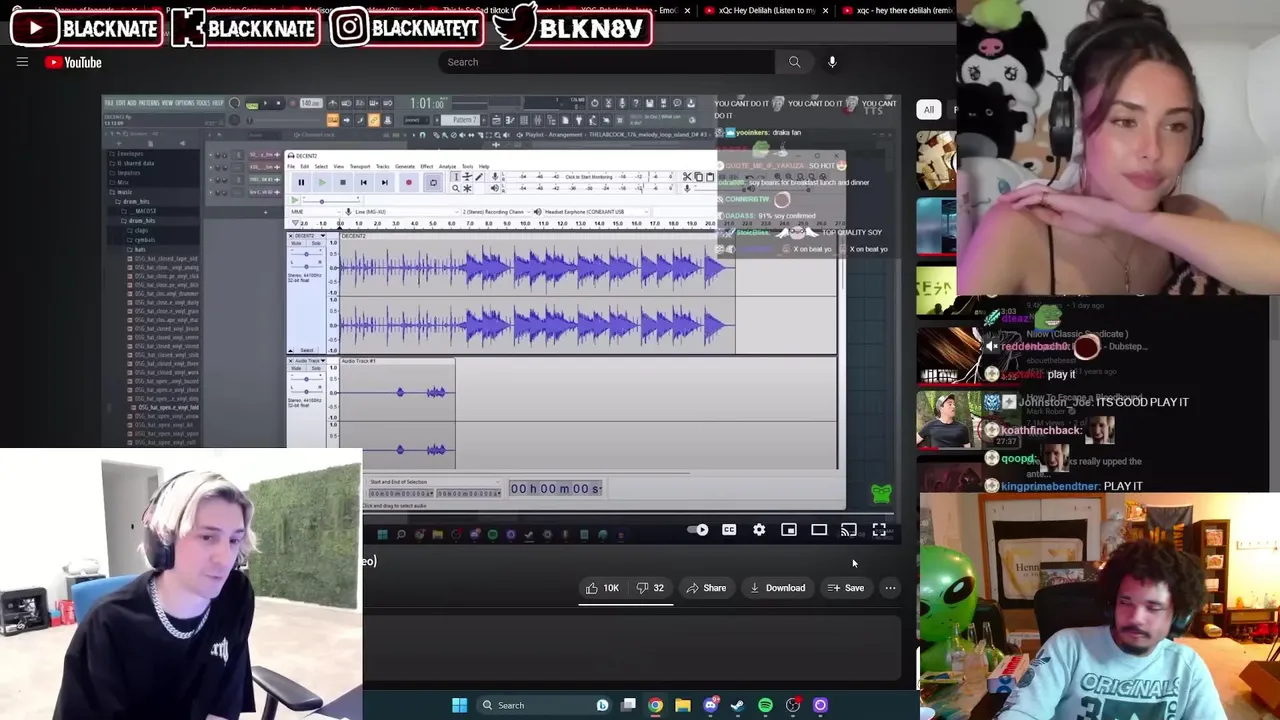Adjust the Audacity play-at-speed slider
The width and height of the screenshot is (1280, 720).
323,200
